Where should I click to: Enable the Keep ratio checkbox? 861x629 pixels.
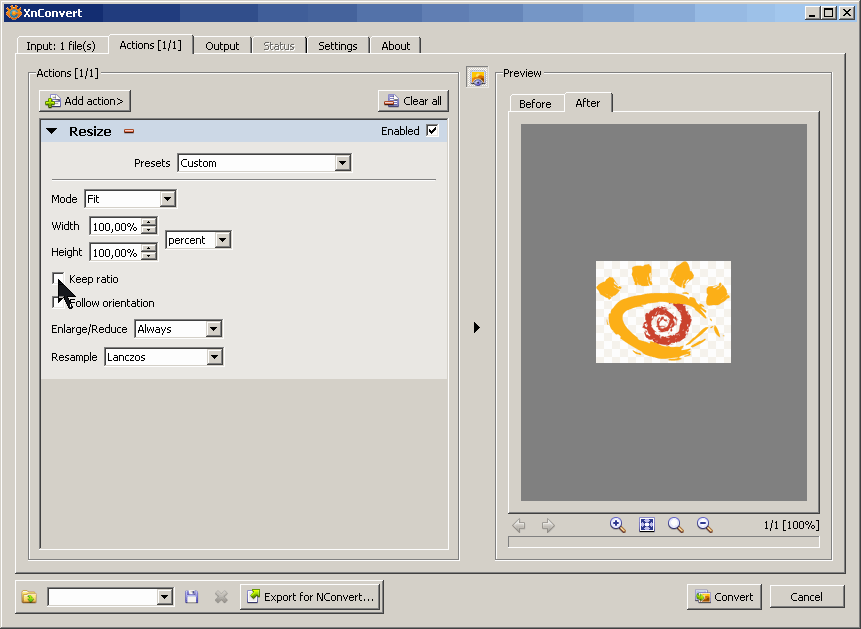coord(58,279)
